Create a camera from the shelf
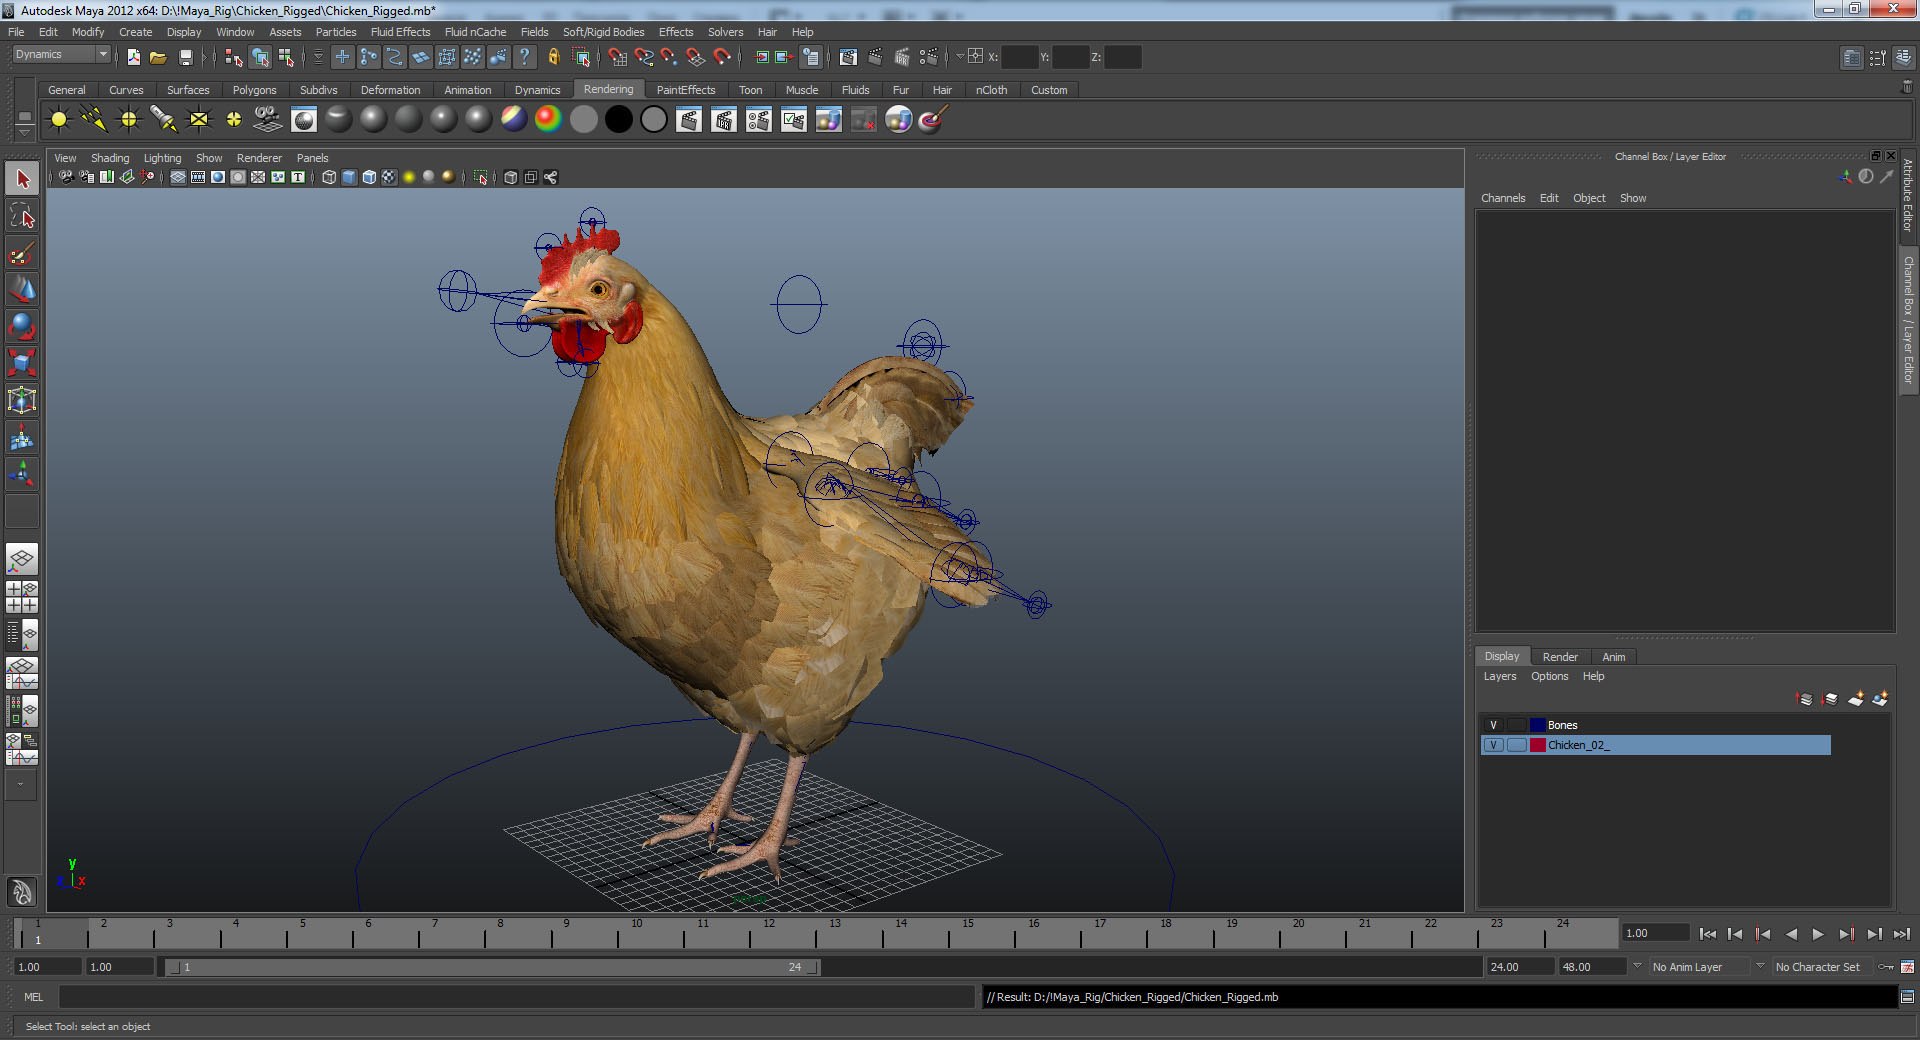 click(268, 120)
